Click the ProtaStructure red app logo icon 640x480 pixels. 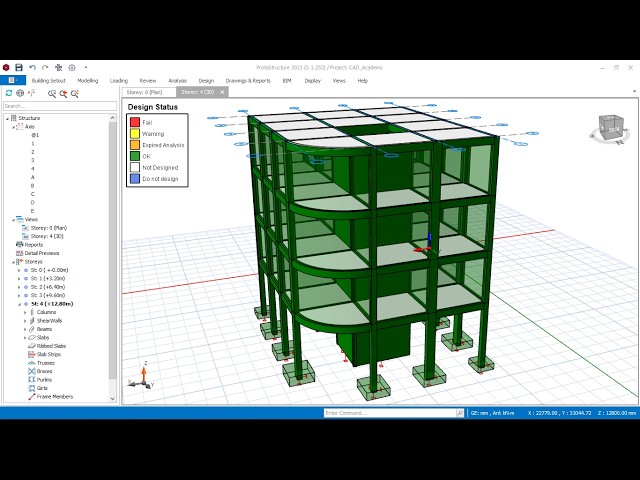[6, 67]
